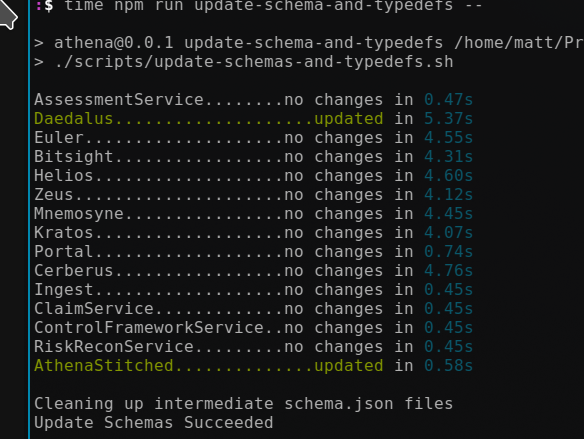Click the RiskReconService line
Viewport: 584px width, 439px height.
[253, 347]
